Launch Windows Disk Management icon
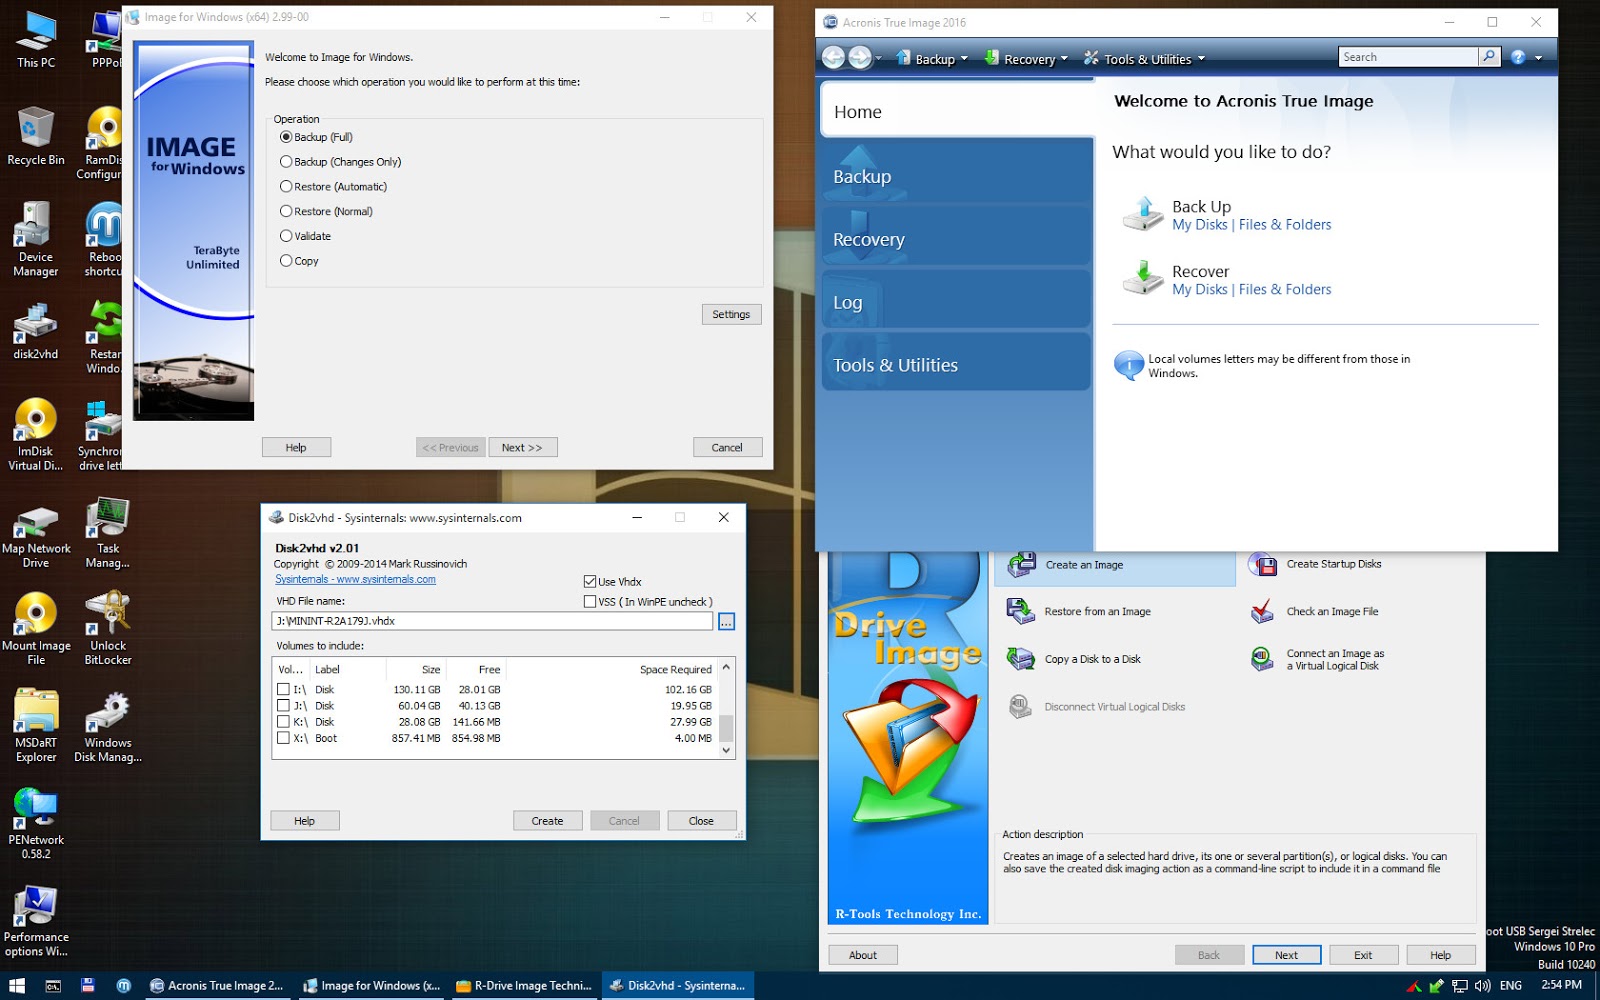This screenshot has height=1000, width=1600. pyautogui.click(x=108, y=726)
